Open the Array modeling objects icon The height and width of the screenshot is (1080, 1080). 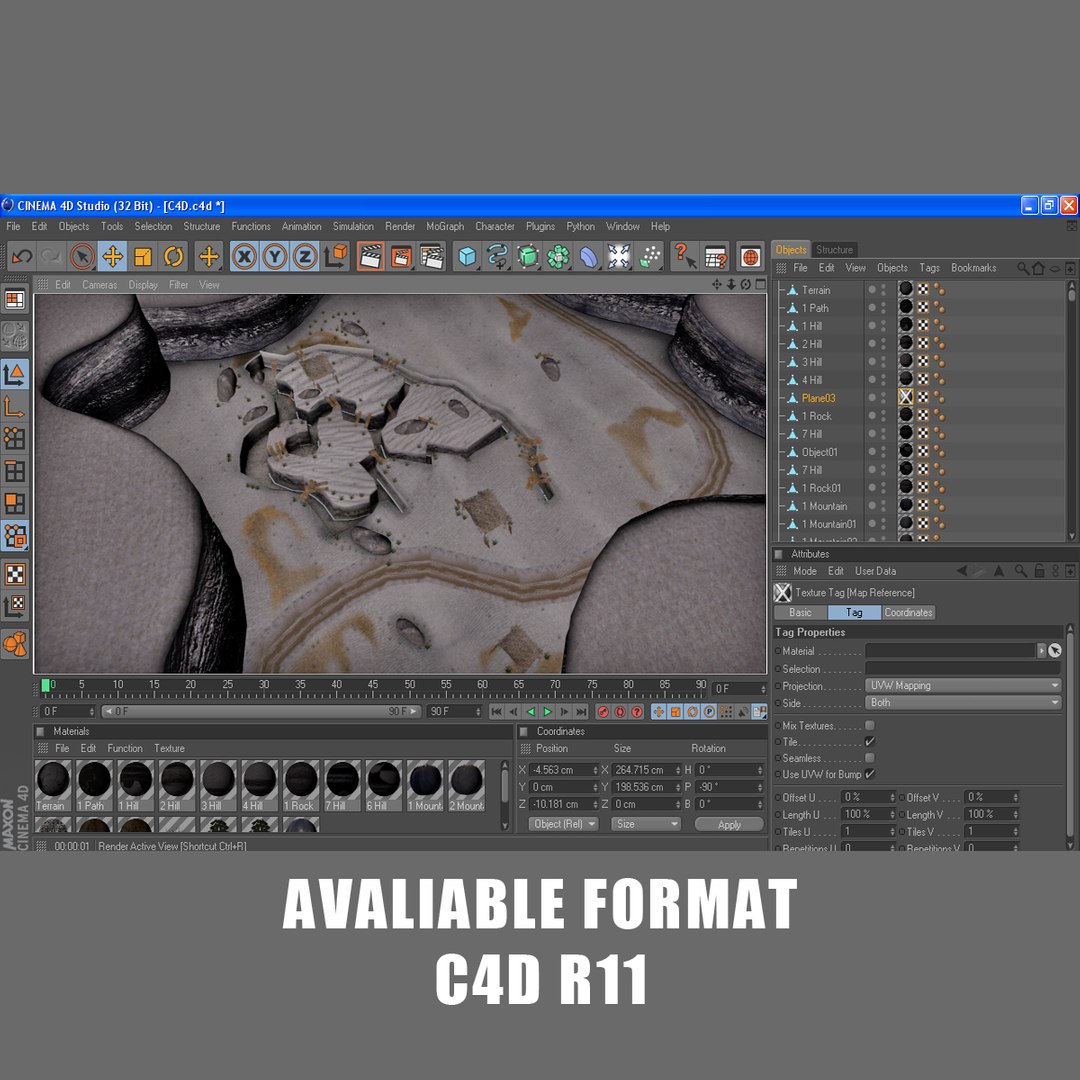tap(558, 257)
